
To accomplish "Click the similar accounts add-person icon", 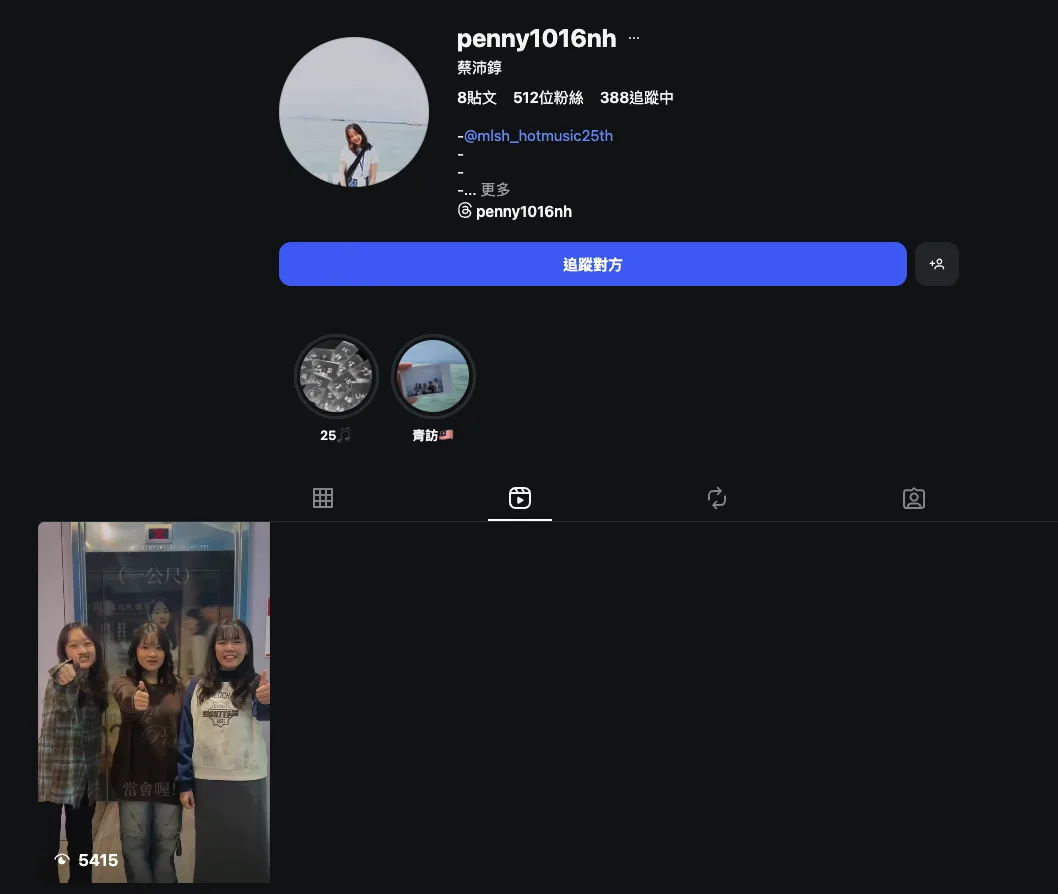I will (936, 264).
